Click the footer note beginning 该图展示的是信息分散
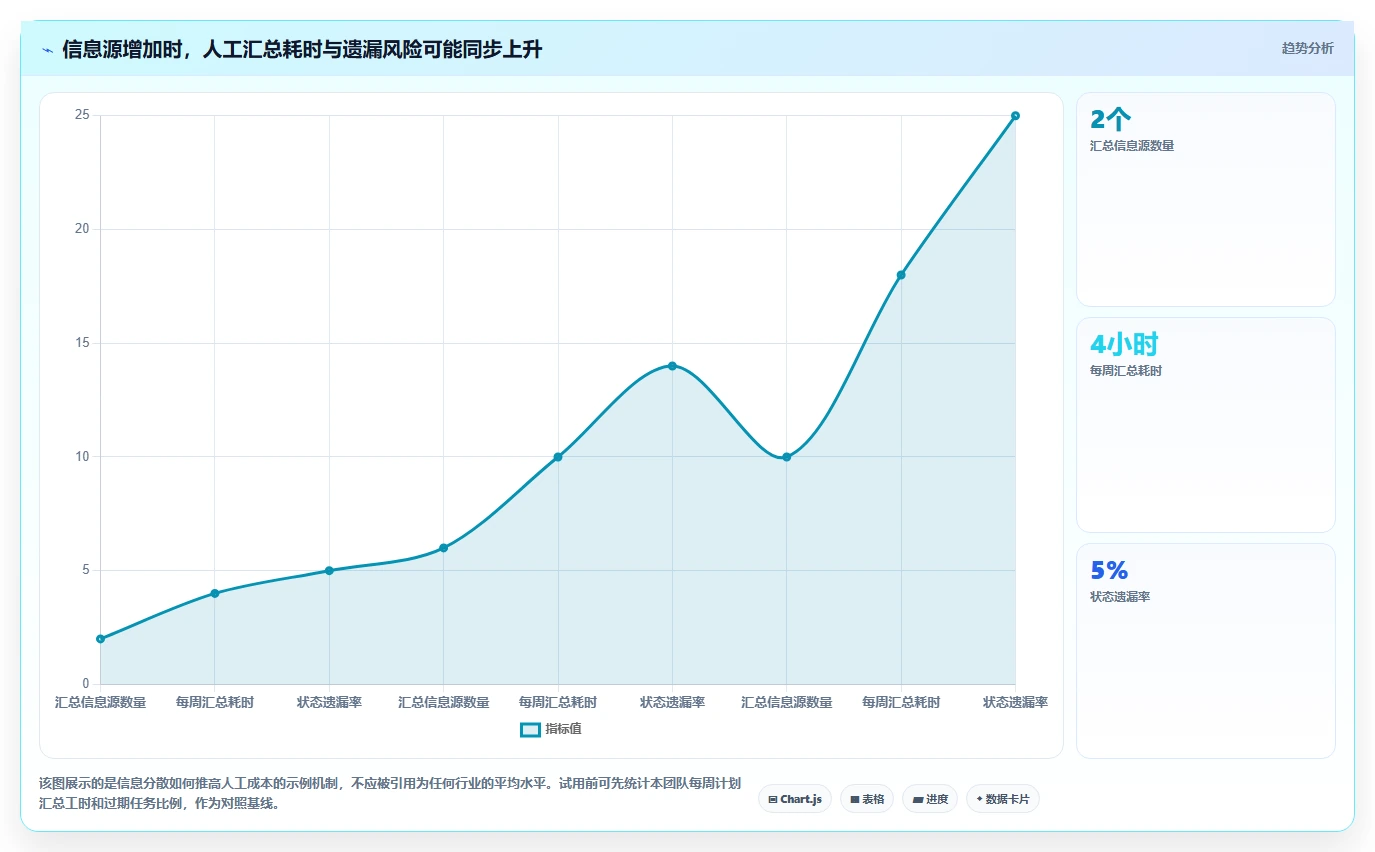The image size is (1375, 852). [390, 793]
